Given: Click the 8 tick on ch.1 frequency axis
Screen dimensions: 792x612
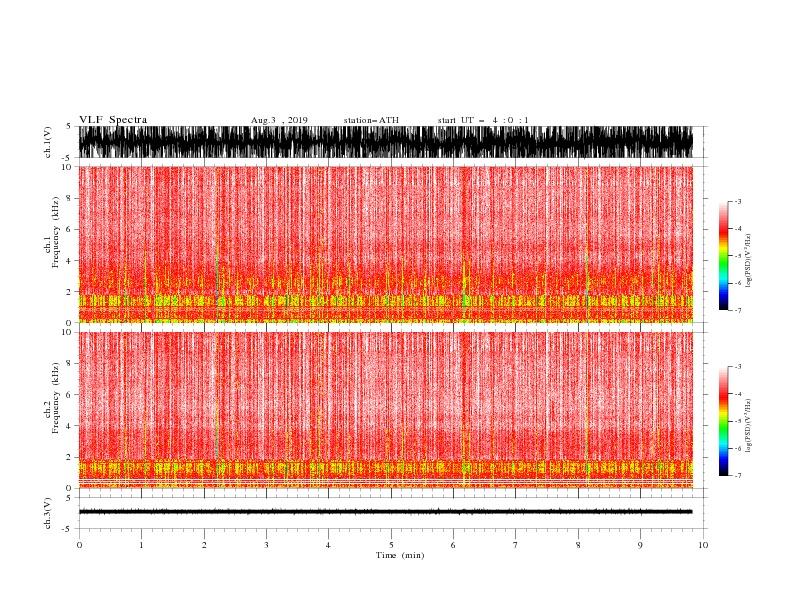Looking at the screenshot, I should click(x=70, y=198).
